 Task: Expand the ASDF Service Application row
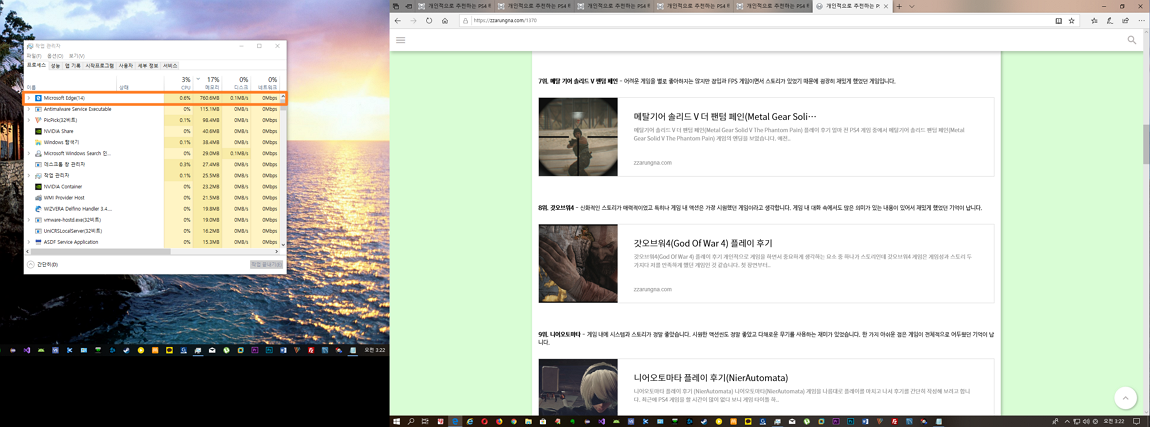click(x=29, y=241)
